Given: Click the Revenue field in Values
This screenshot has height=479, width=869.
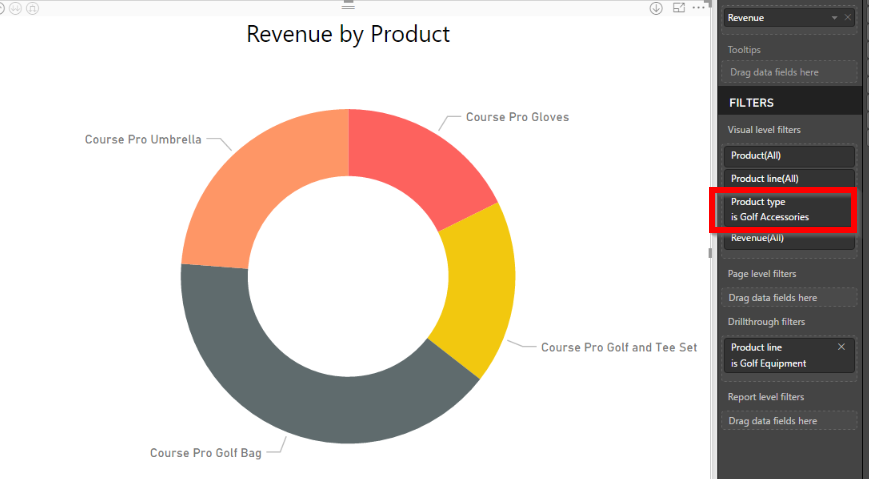Looking at the screenshot, I should point(789,18).
